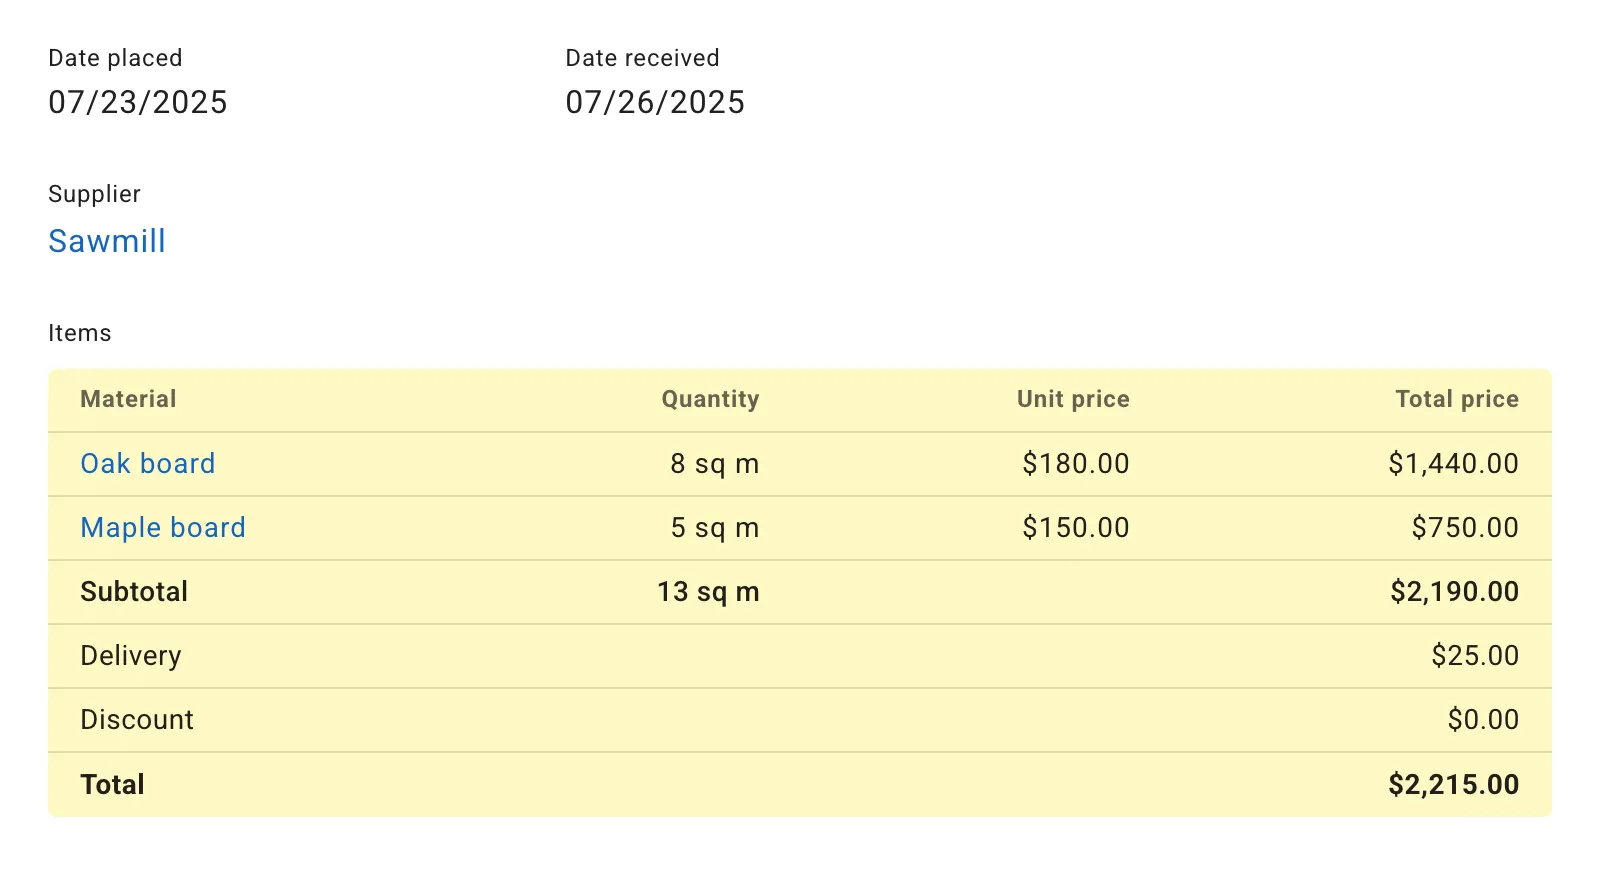
Task: Click the Supplier section label
Action: (x=94, y=194)
